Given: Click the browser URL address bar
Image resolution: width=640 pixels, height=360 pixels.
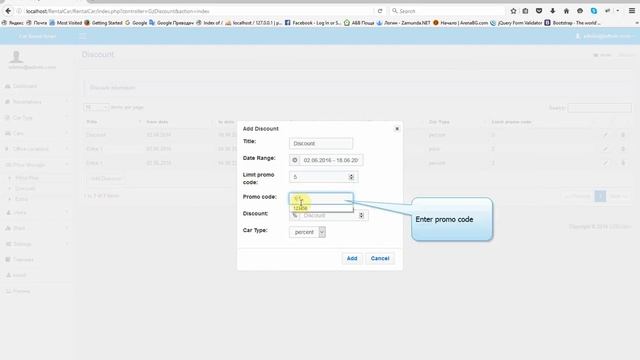Looking at the screenshot, I should (196, 11).
